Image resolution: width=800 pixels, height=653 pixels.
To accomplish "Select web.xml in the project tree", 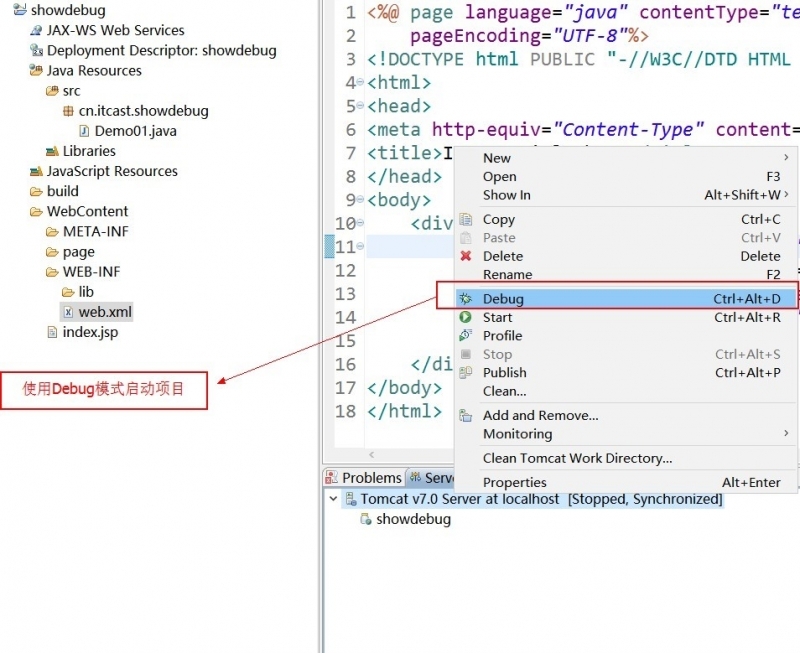I will [x=105, y=312].
